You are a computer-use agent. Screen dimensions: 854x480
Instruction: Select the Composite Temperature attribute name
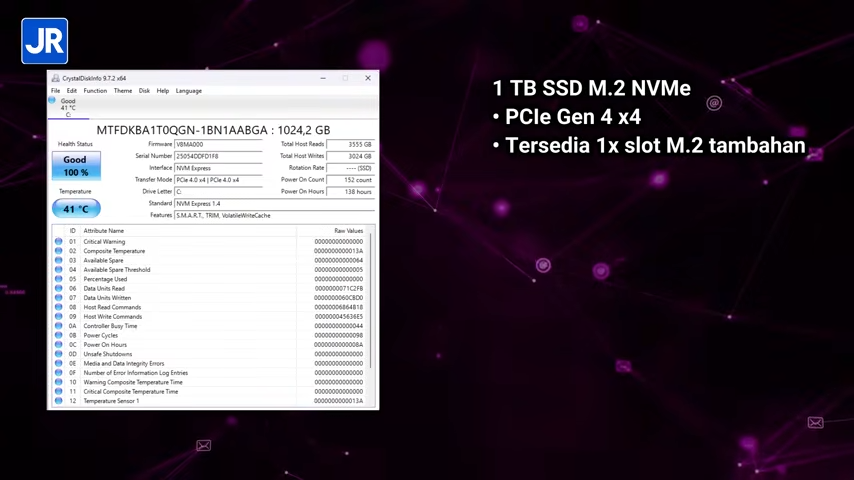[x=114, y=251]
